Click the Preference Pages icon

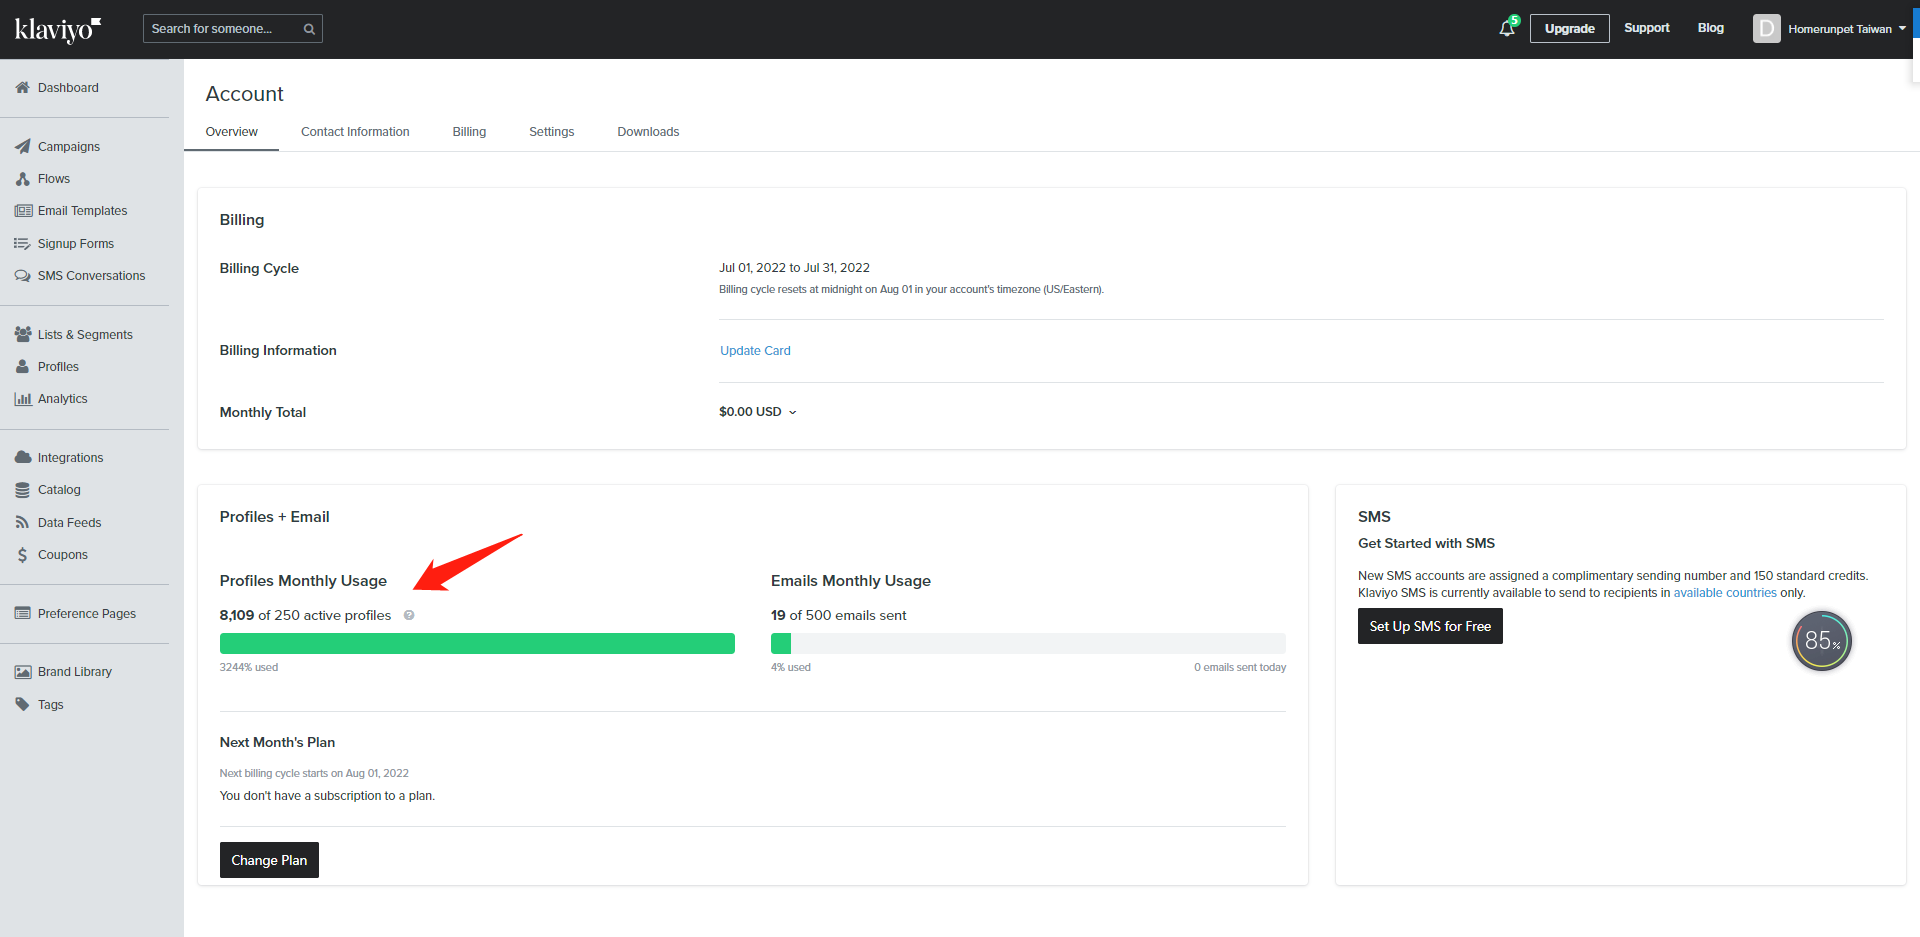click(22, 614)
